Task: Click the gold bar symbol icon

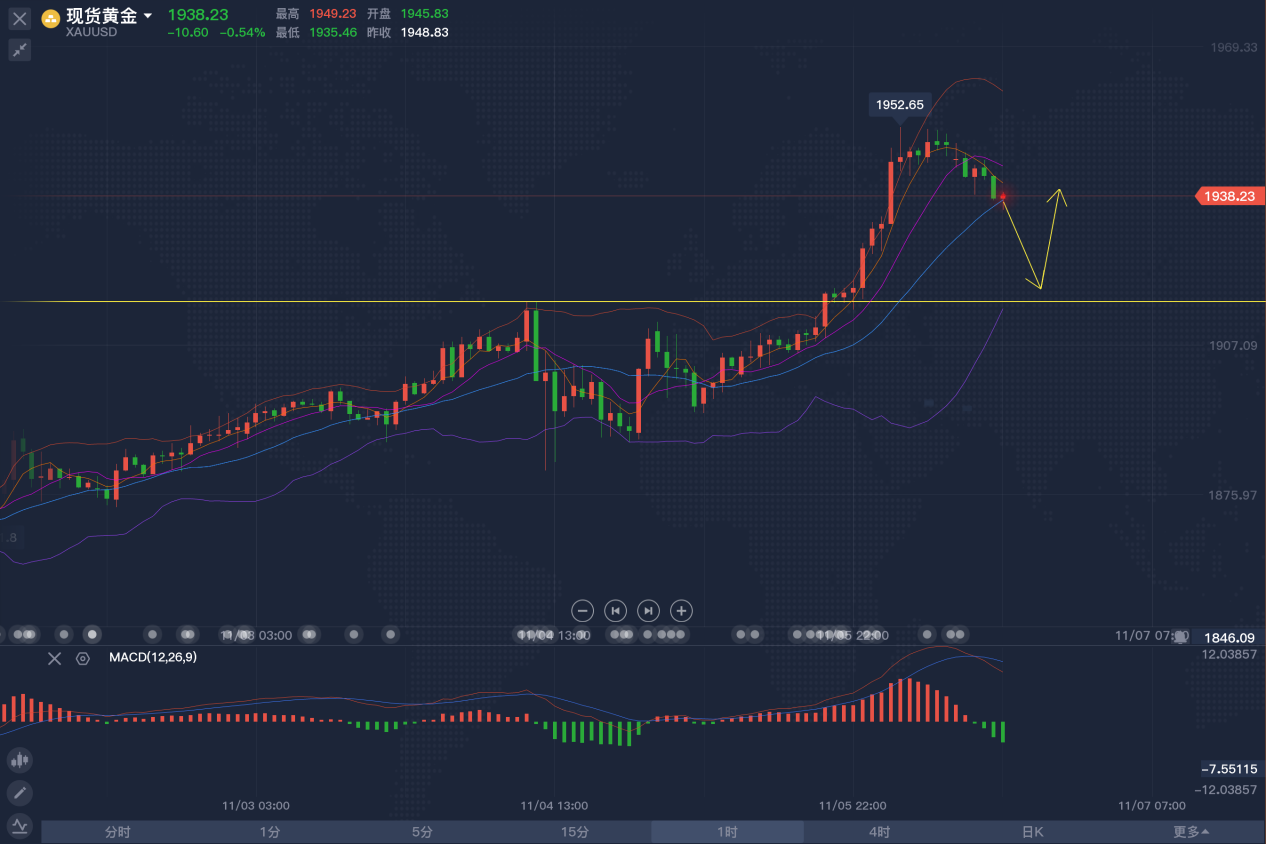Action: click(50, 17)
